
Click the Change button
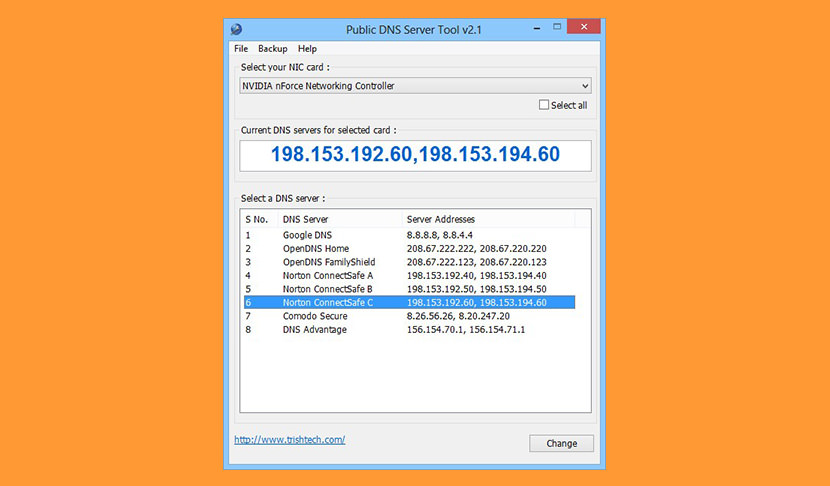561,444
